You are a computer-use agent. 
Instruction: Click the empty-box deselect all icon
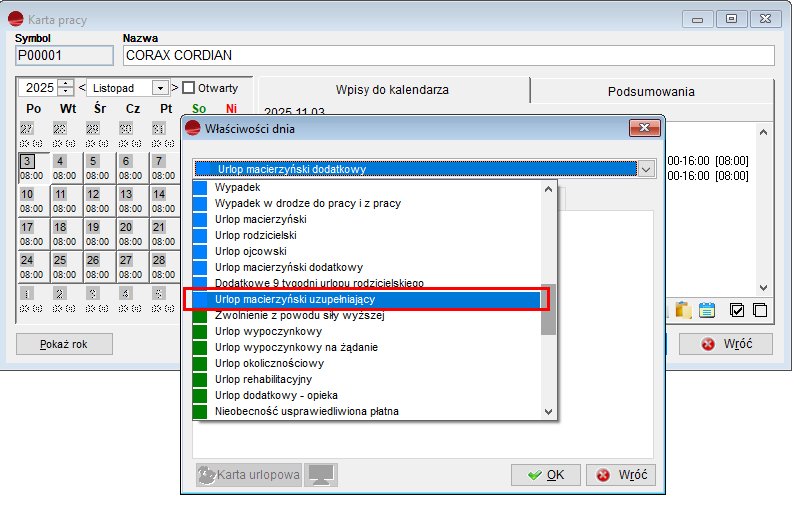tap(760, 310)
